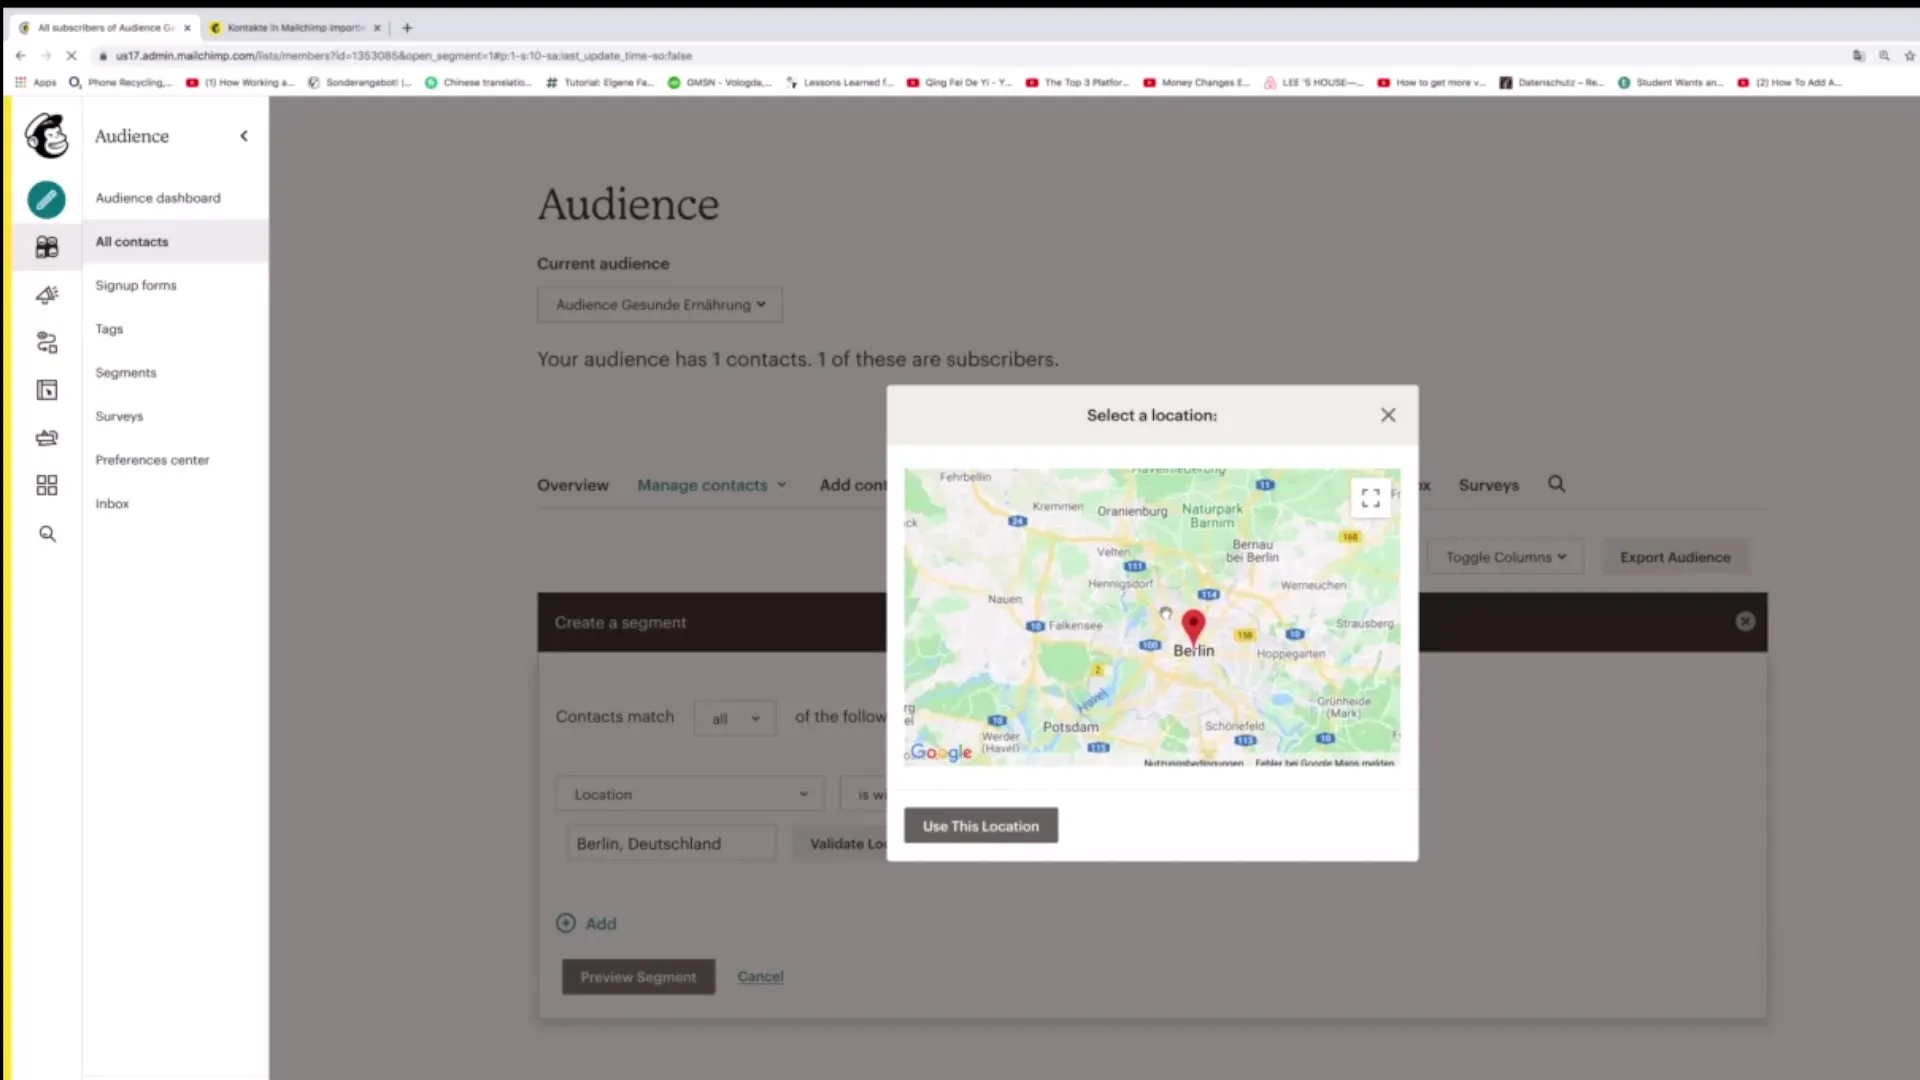Open a new browser tab
The width and height of the screenshot is (1920, 1080).
(407, 28)
